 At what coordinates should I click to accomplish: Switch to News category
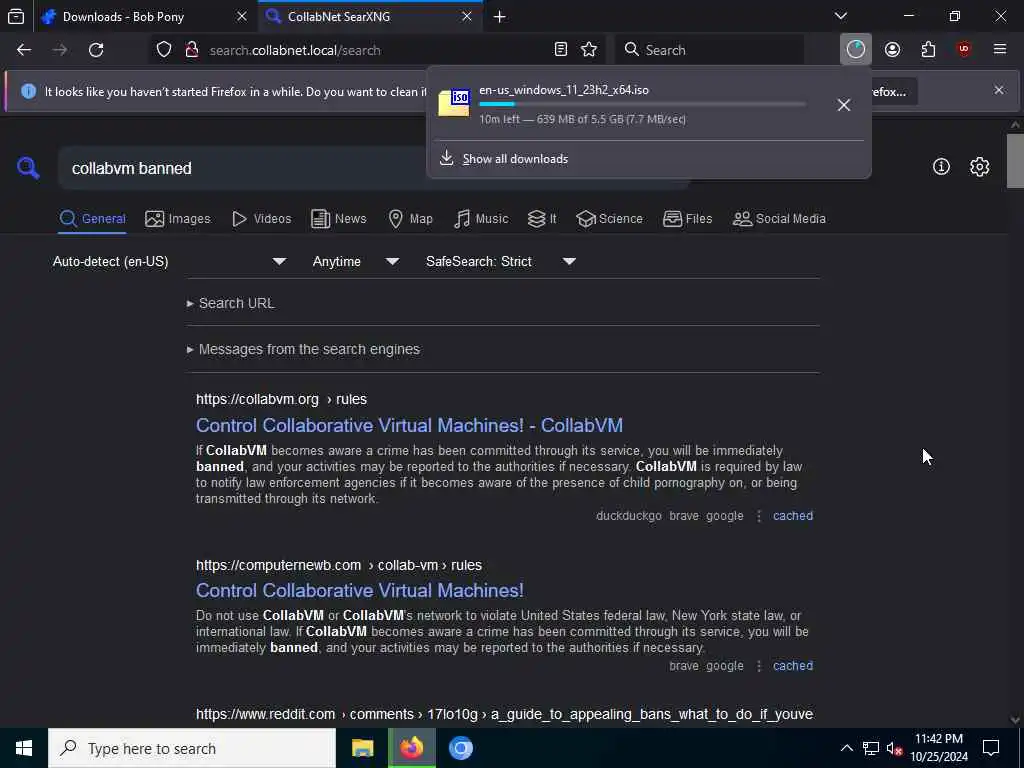tap(338, 219)
